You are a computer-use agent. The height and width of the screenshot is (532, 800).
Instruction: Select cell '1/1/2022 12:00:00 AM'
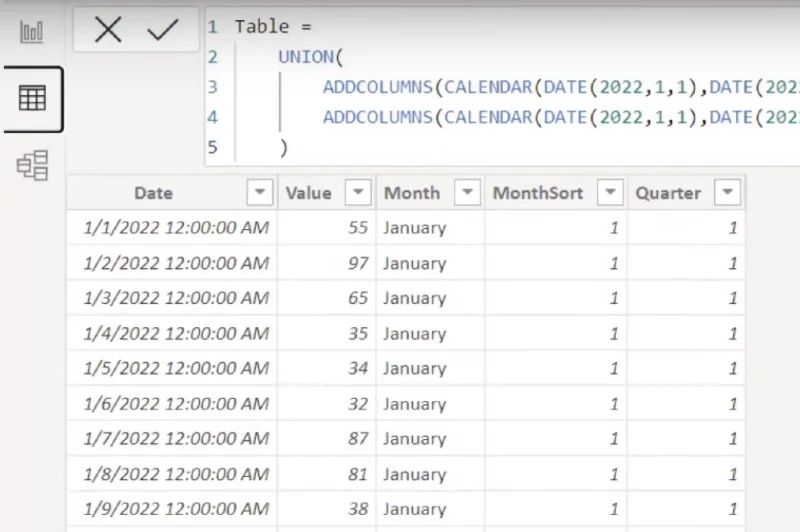[x=172, y=227]
